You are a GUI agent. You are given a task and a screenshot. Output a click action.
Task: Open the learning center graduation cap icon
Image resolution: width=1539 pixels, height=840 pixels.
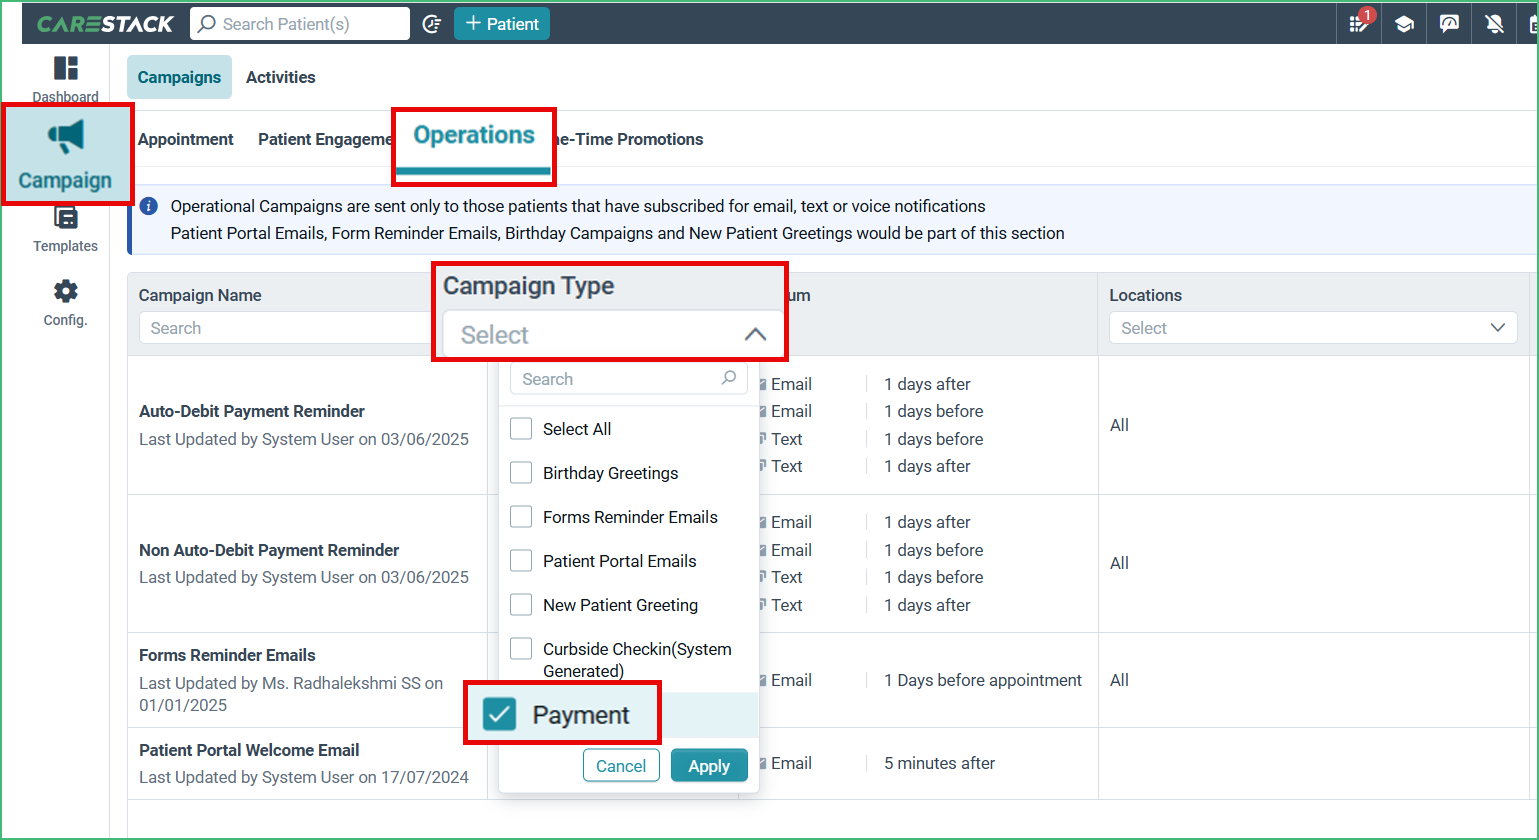point(1403,23)
